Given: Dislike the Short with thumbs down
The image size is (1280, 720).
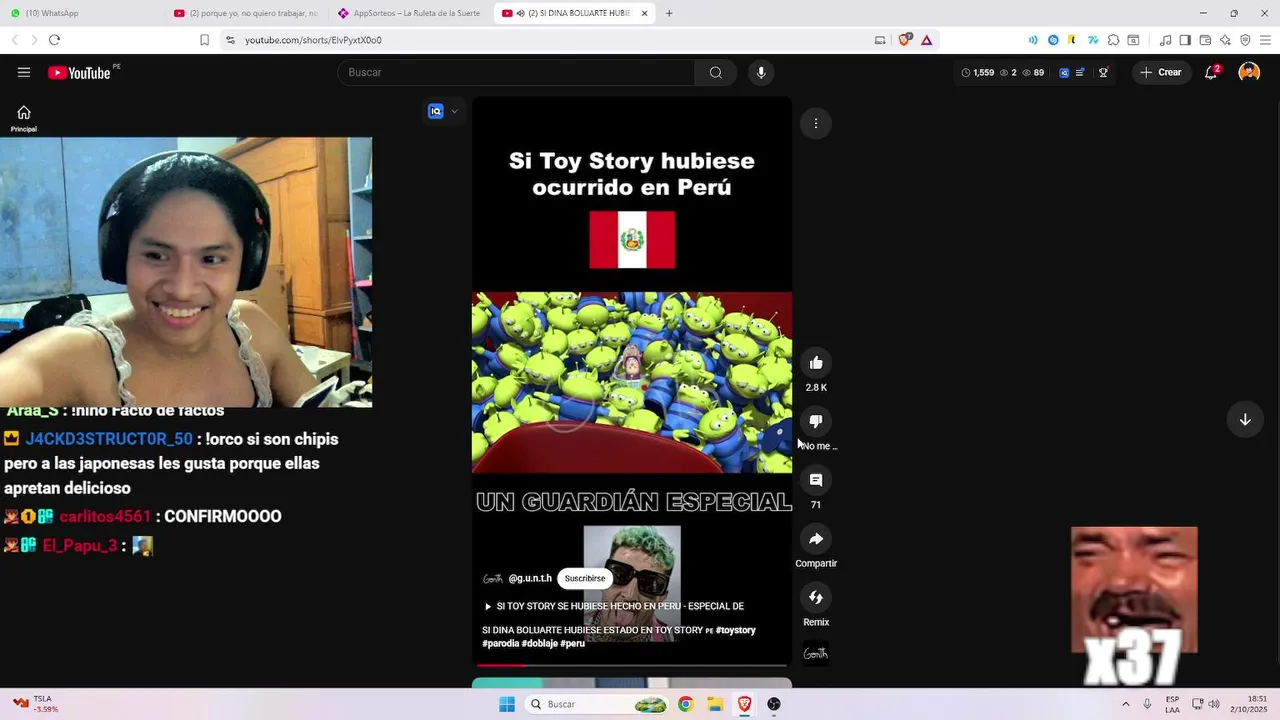Looking at the screenshot, I should pos(816,422).
